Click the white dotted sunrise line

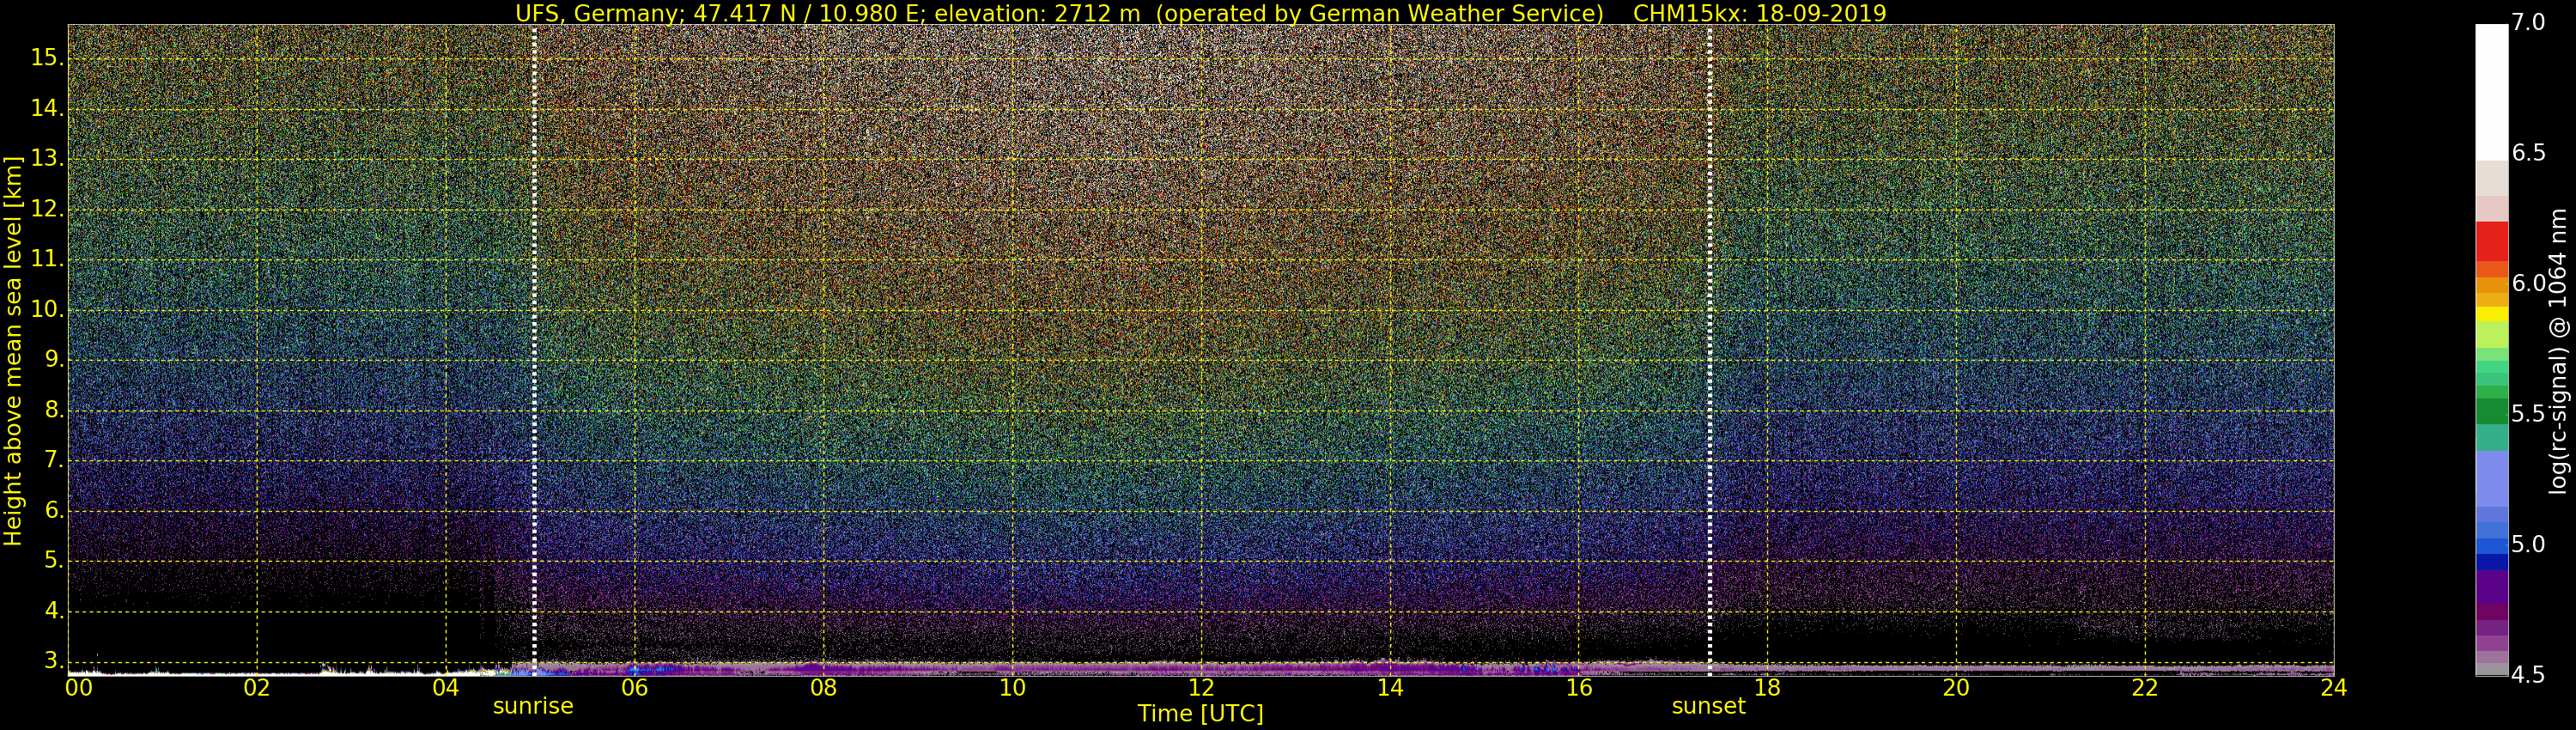pos(534,350)
